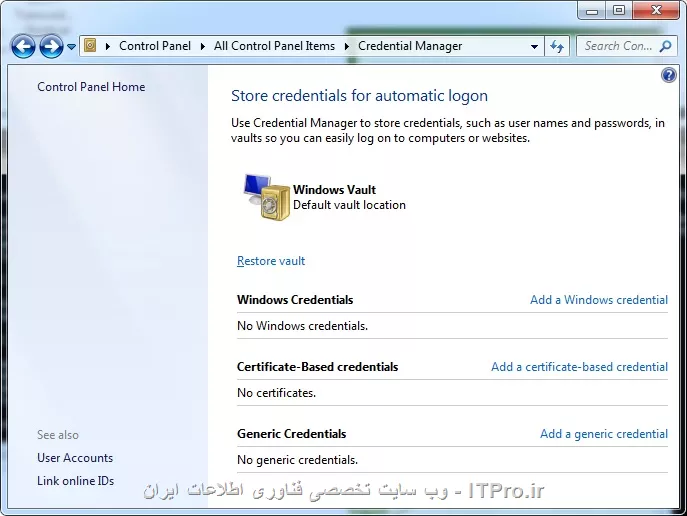Click the Generic Credentials heading
Viewport: 687px width, 516px height.
(x=291, y=434)
